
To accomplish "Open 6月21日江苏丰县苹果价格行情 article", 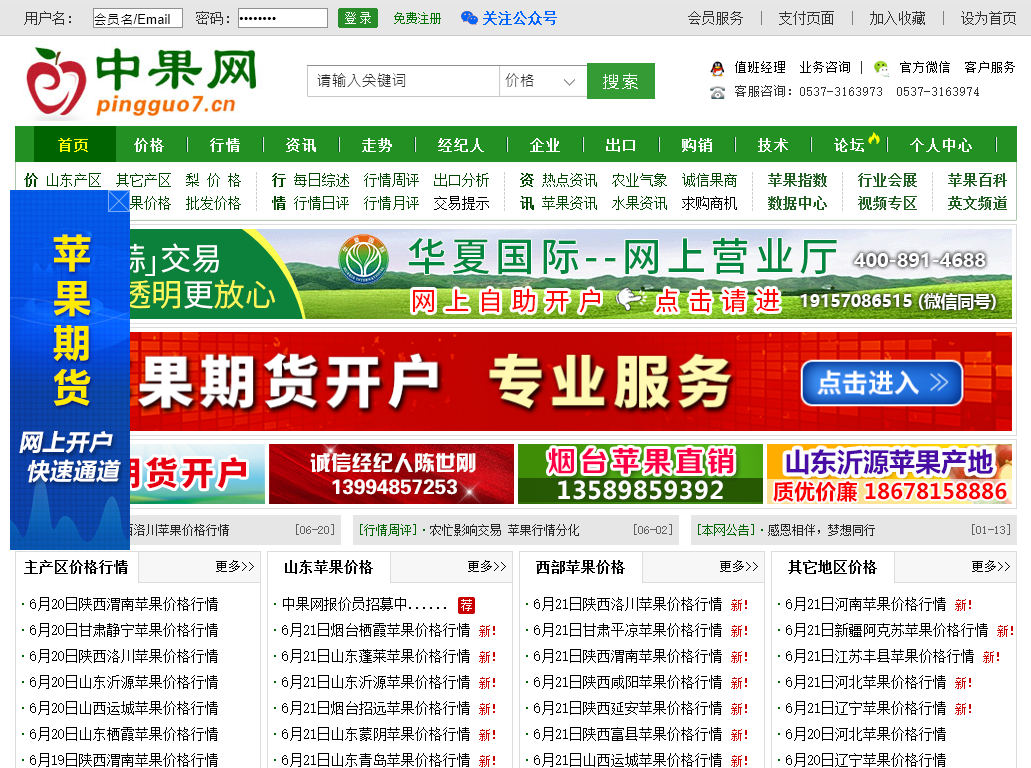I will coord(879,656).
